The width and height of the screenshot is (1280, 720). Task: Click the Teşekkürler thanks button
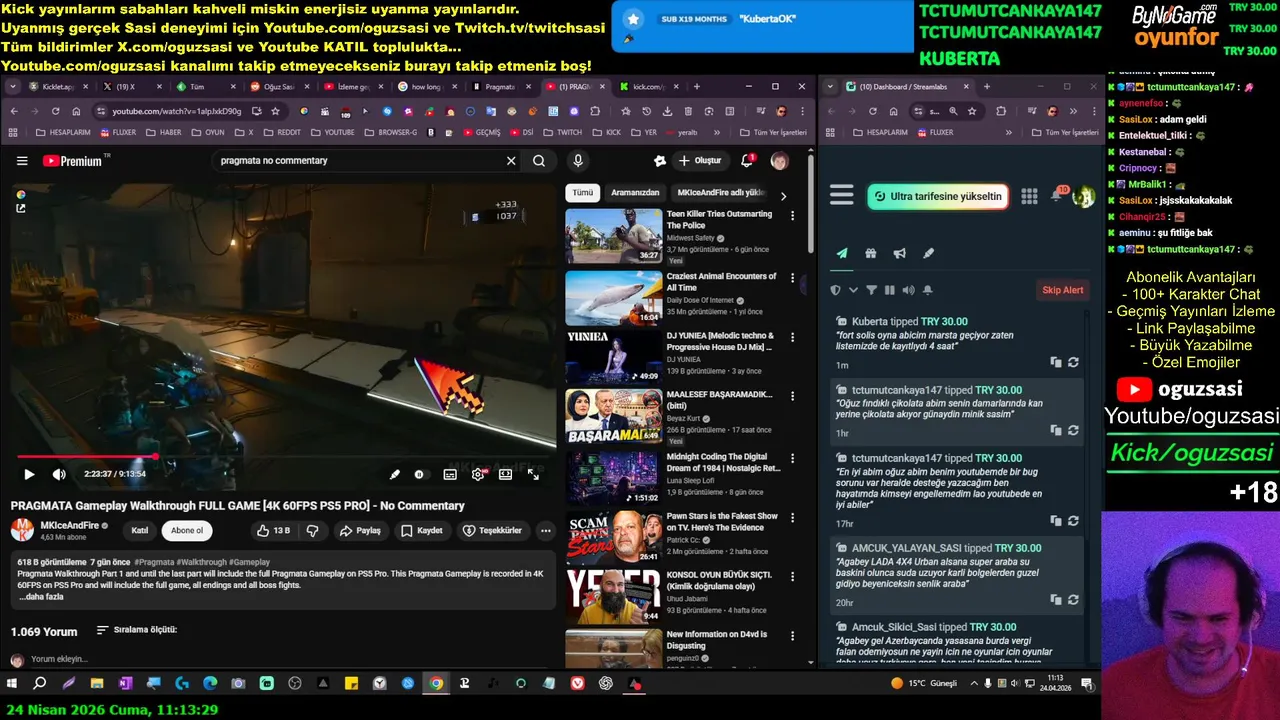492,530
